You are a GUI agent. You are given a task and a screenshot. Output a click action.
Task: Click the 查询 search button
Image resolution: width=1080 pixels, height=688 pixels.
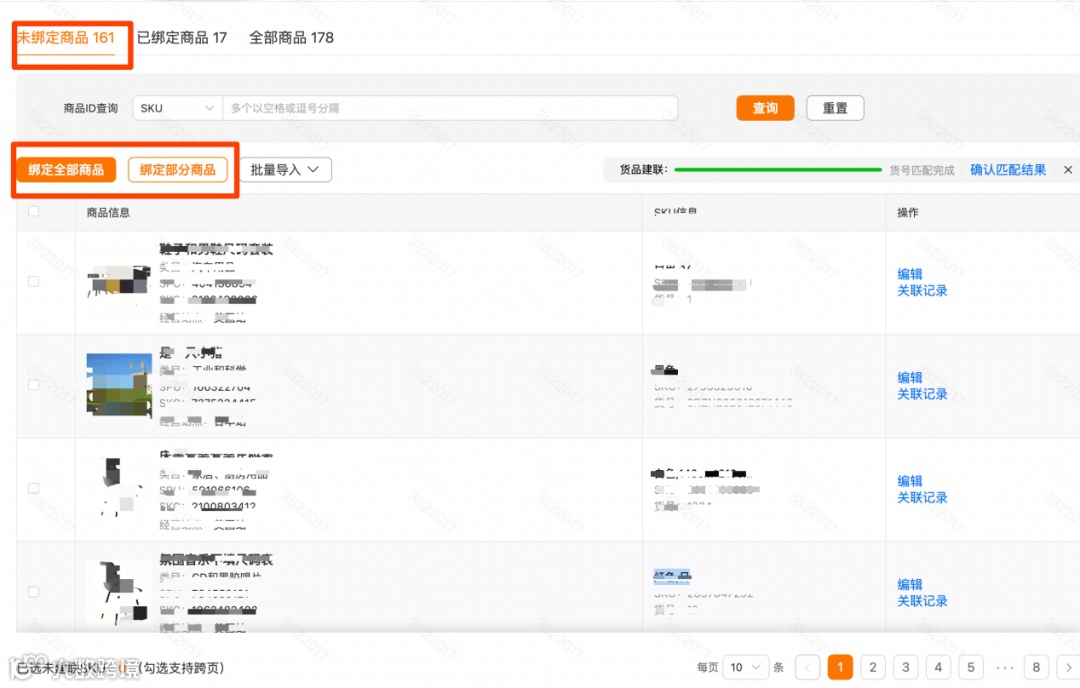[x=765, y=108]
